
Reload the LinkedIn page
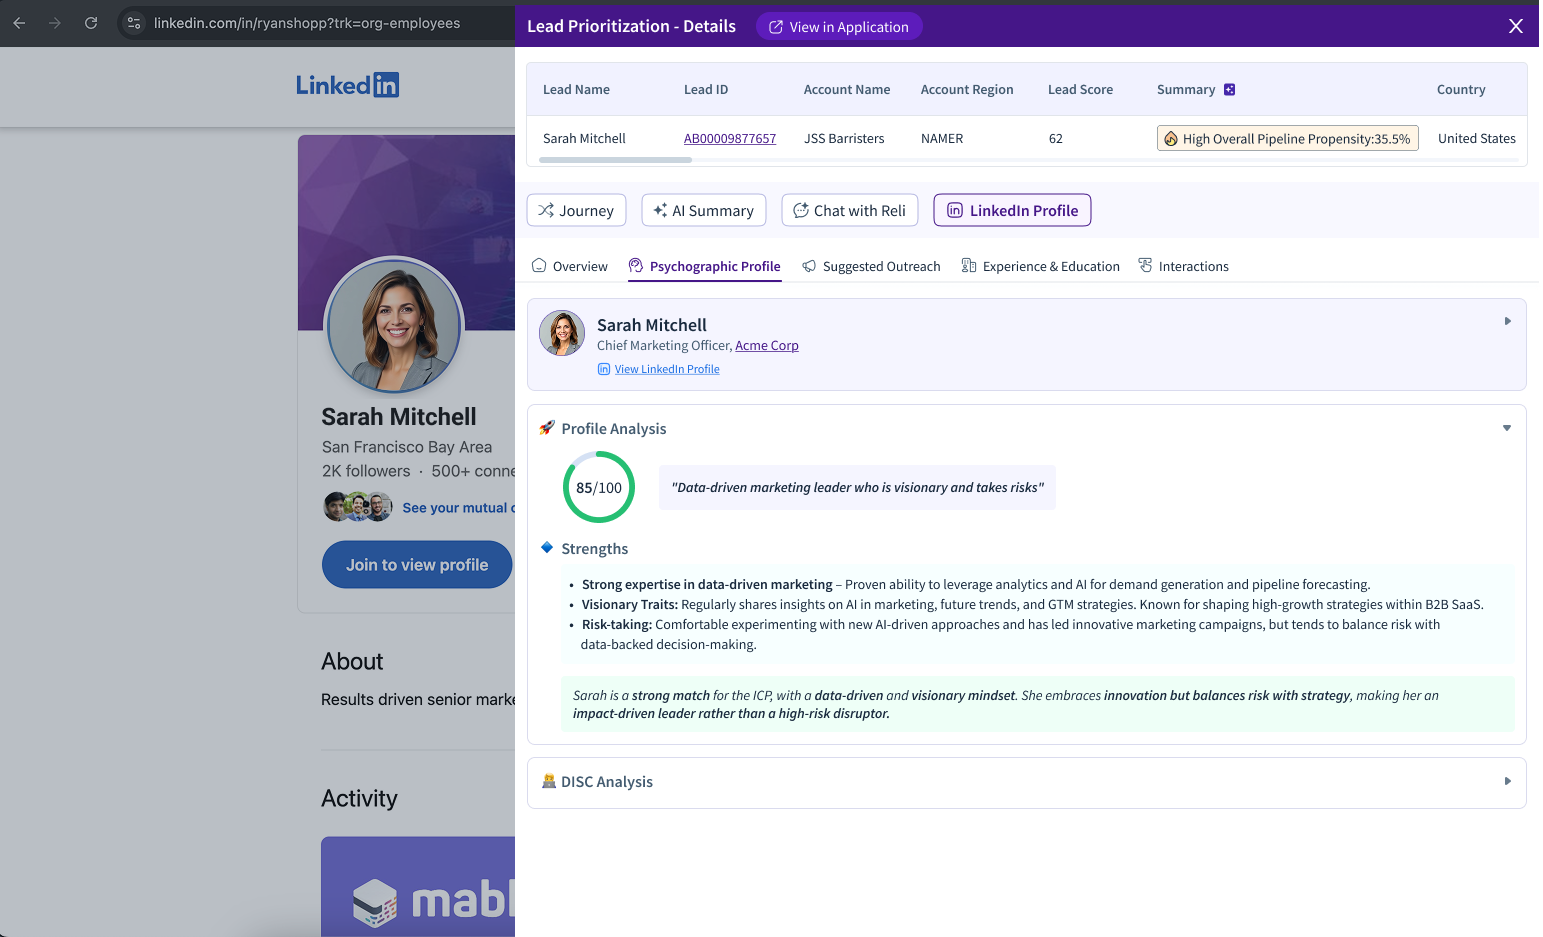(x=91, y=23)
